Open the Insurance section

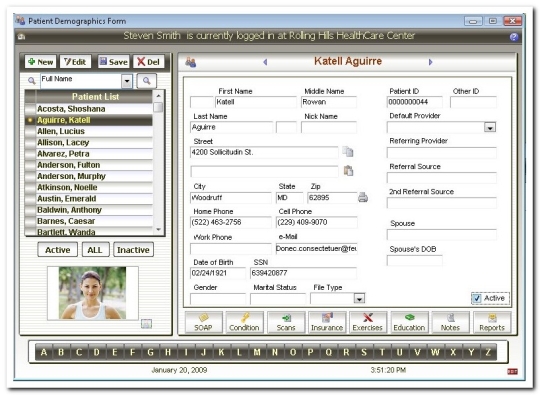pos(327,323)
